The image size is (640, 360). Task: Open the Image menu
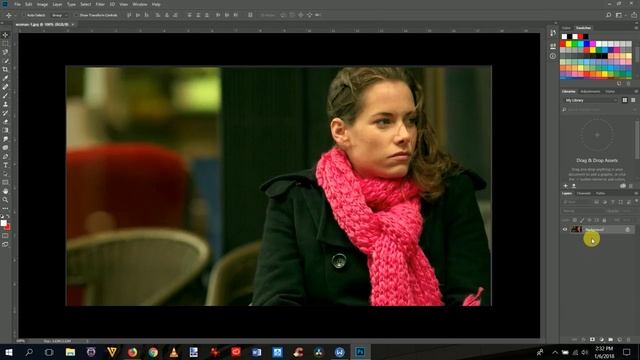point(42,4)
